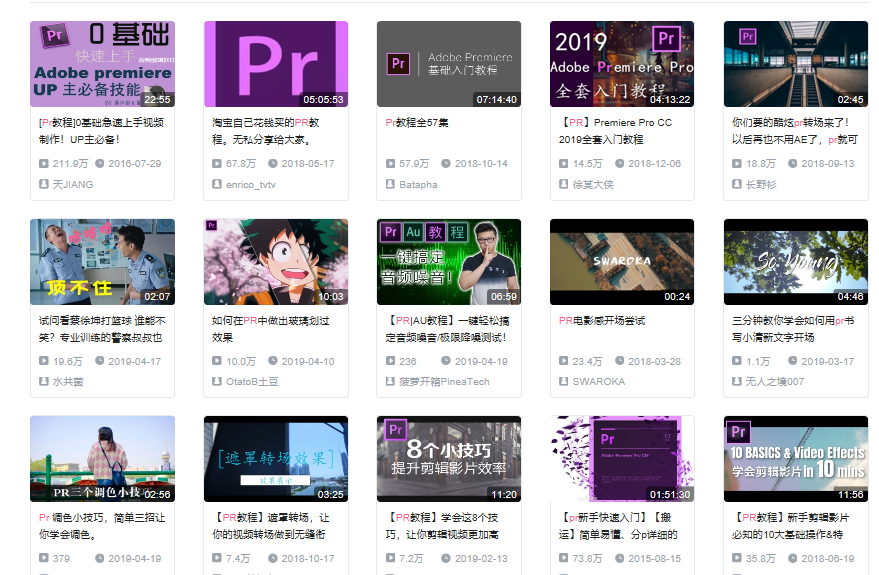879x575 pixels.
Task: Click the clock icon beside 2018-05-17
Action: (x=272, y=164)
